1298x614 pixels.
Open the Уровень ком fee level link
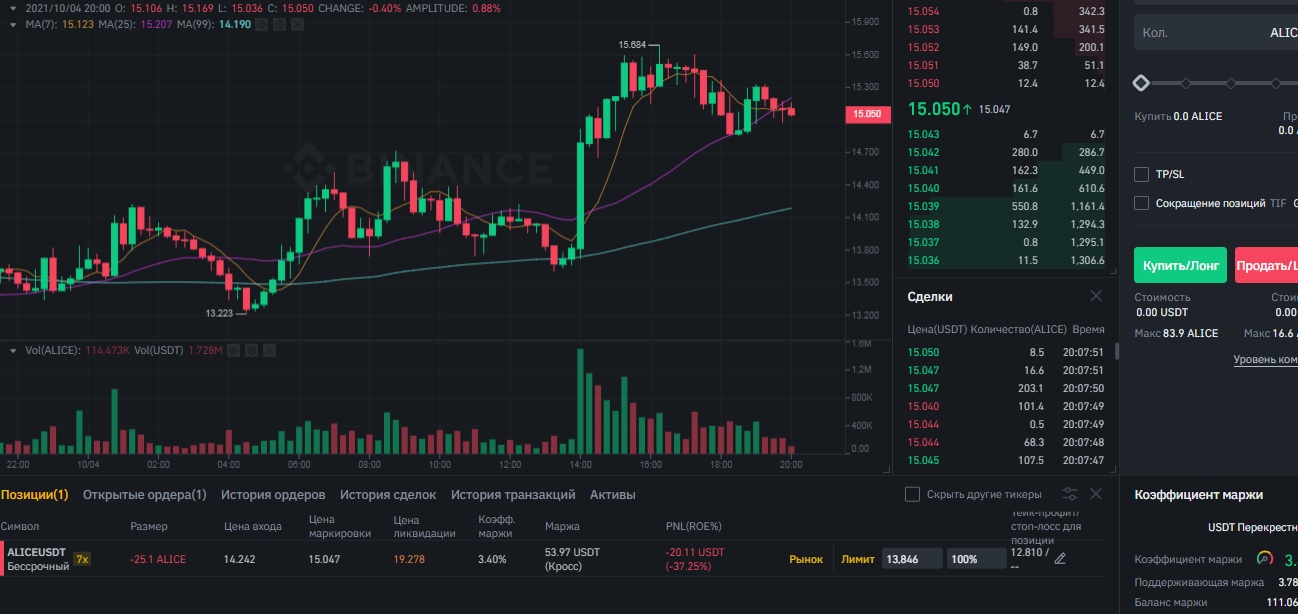point(1265,359)
